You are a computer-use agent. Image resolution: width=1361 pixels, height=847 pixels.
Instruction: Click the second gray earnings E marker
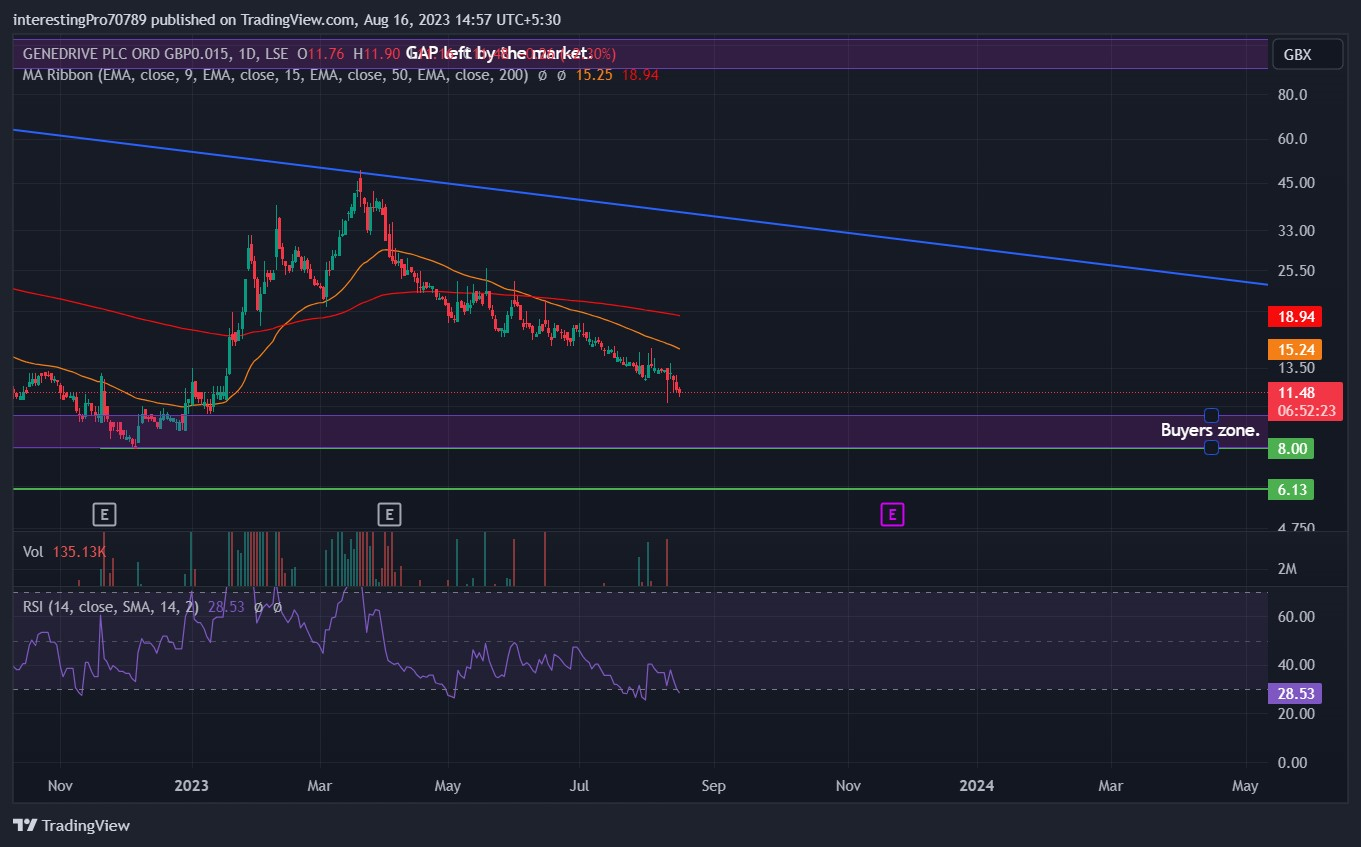tap(389, 515)
